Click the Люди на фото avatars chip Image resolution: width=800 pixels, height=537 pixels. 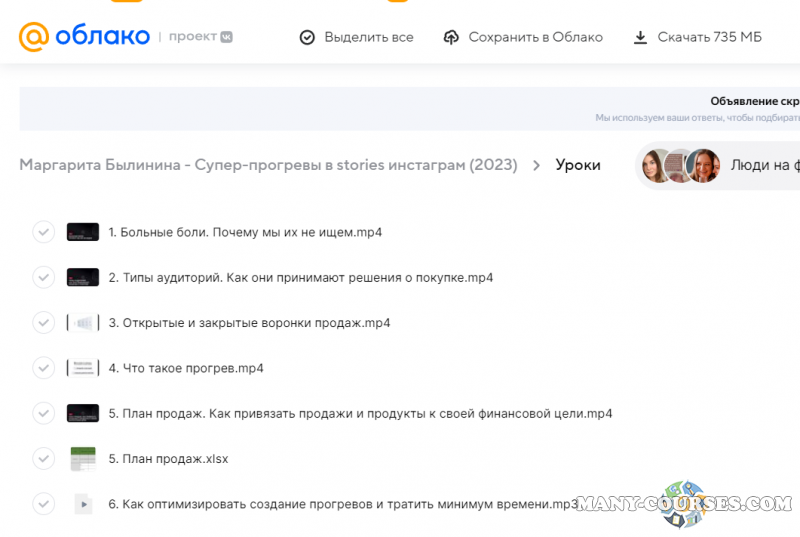[720, 165]
